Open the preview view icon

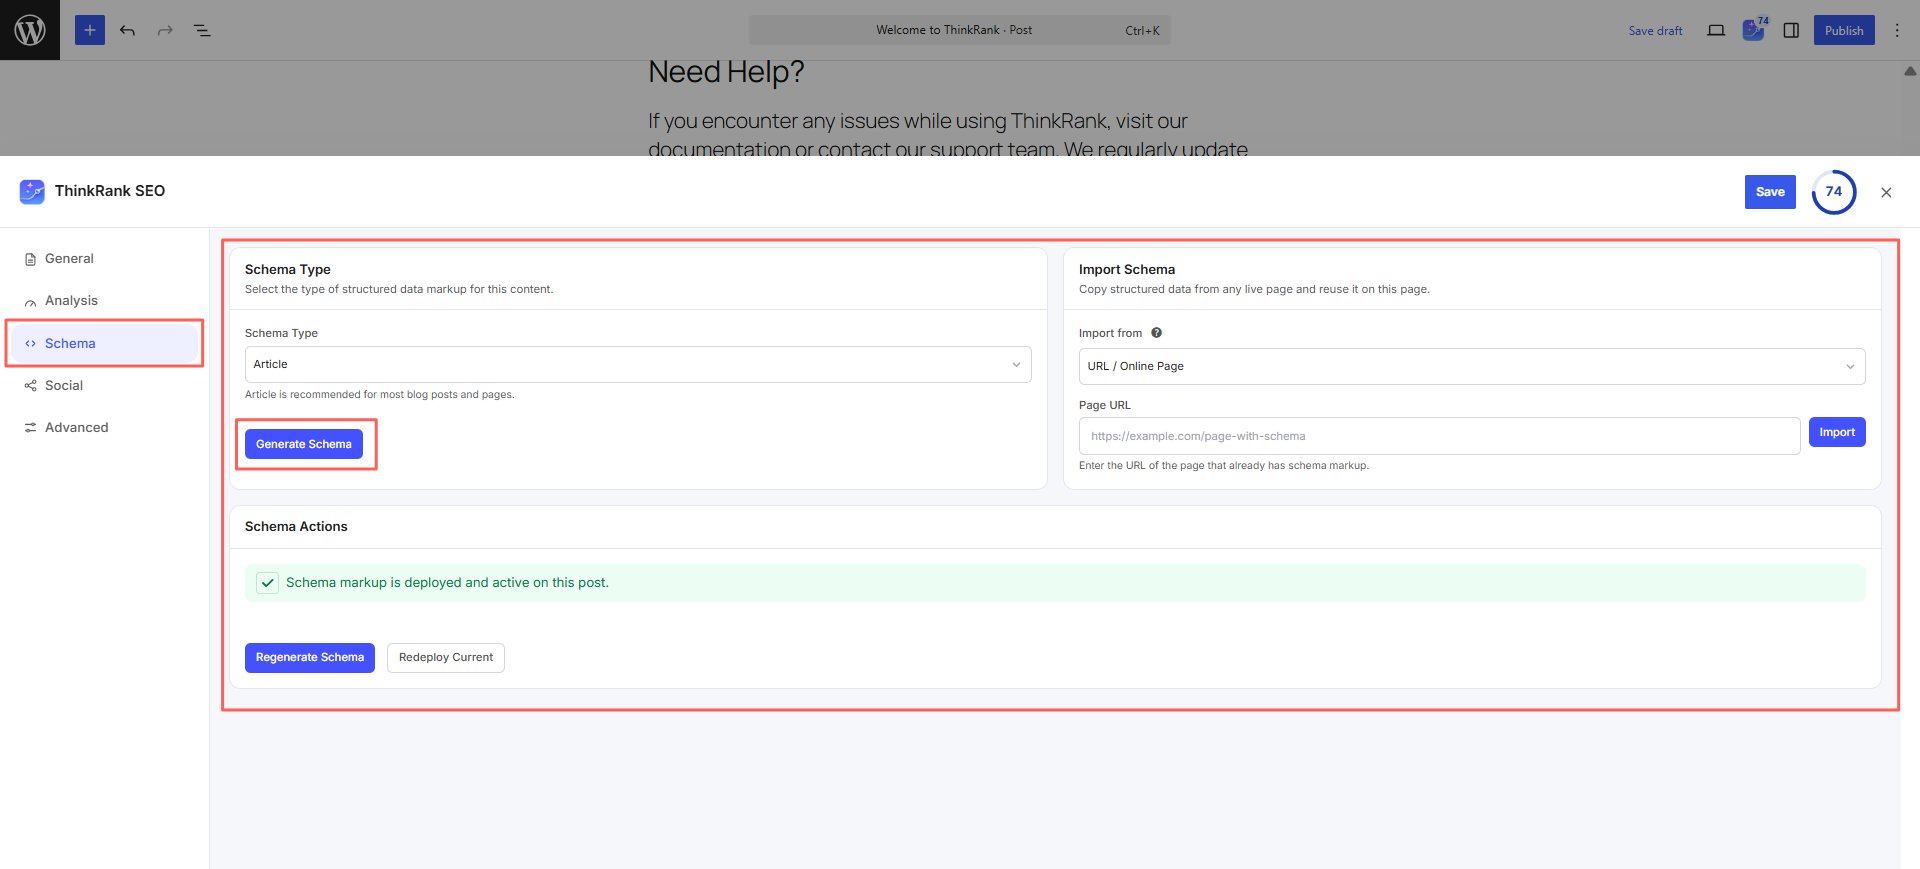(x=1716, y=30)
